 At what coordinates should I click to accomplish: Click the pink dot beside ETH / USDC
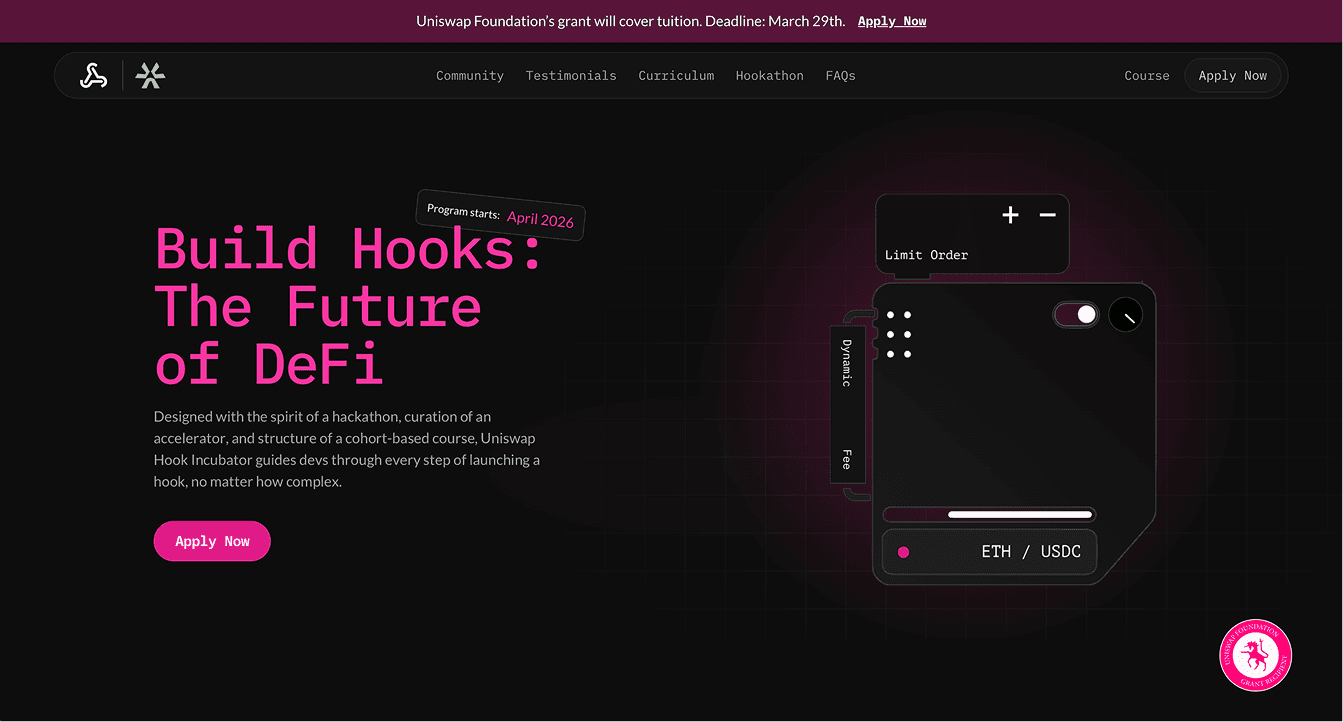(x=904, y=552)
